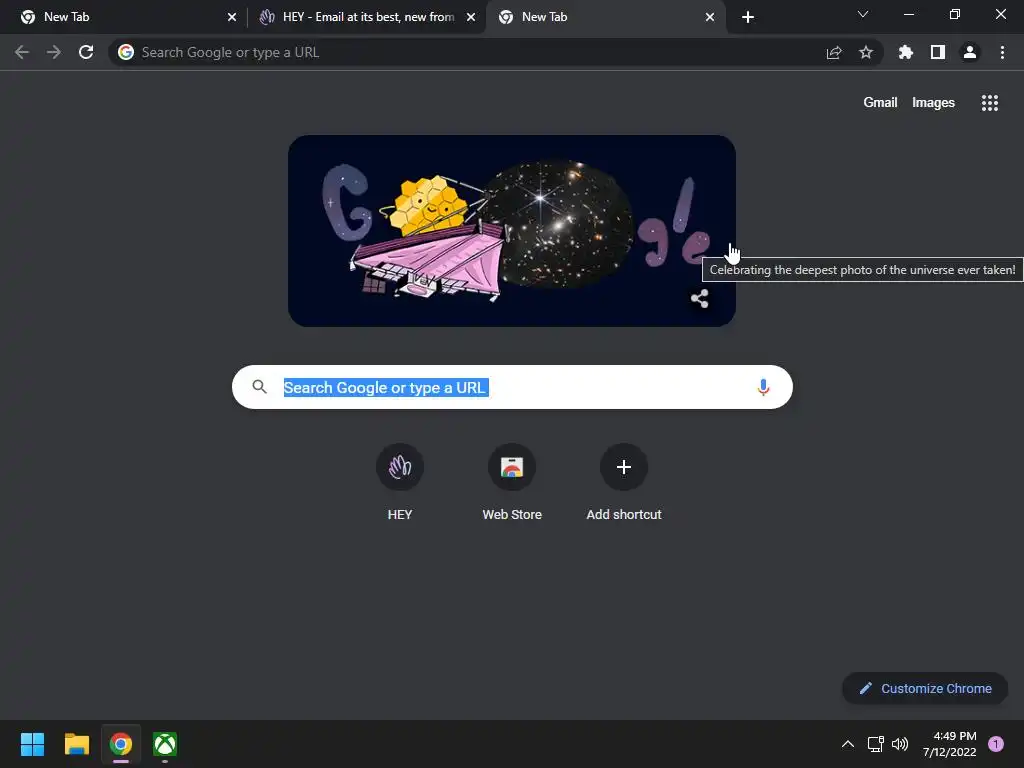Bookmark this tab with the star icon
Image resolution: width=1024 pixels, height=768 pixels.
tap(866, 52)
